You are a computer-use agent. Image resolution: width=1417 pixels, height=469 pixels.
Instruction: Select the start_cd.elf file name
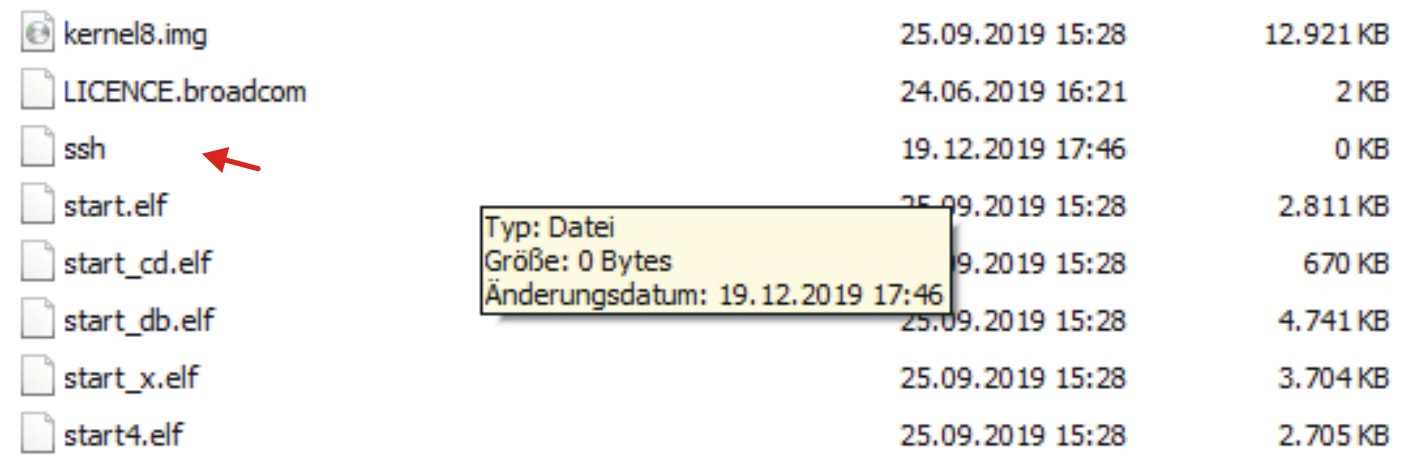[x=138, y=264]
